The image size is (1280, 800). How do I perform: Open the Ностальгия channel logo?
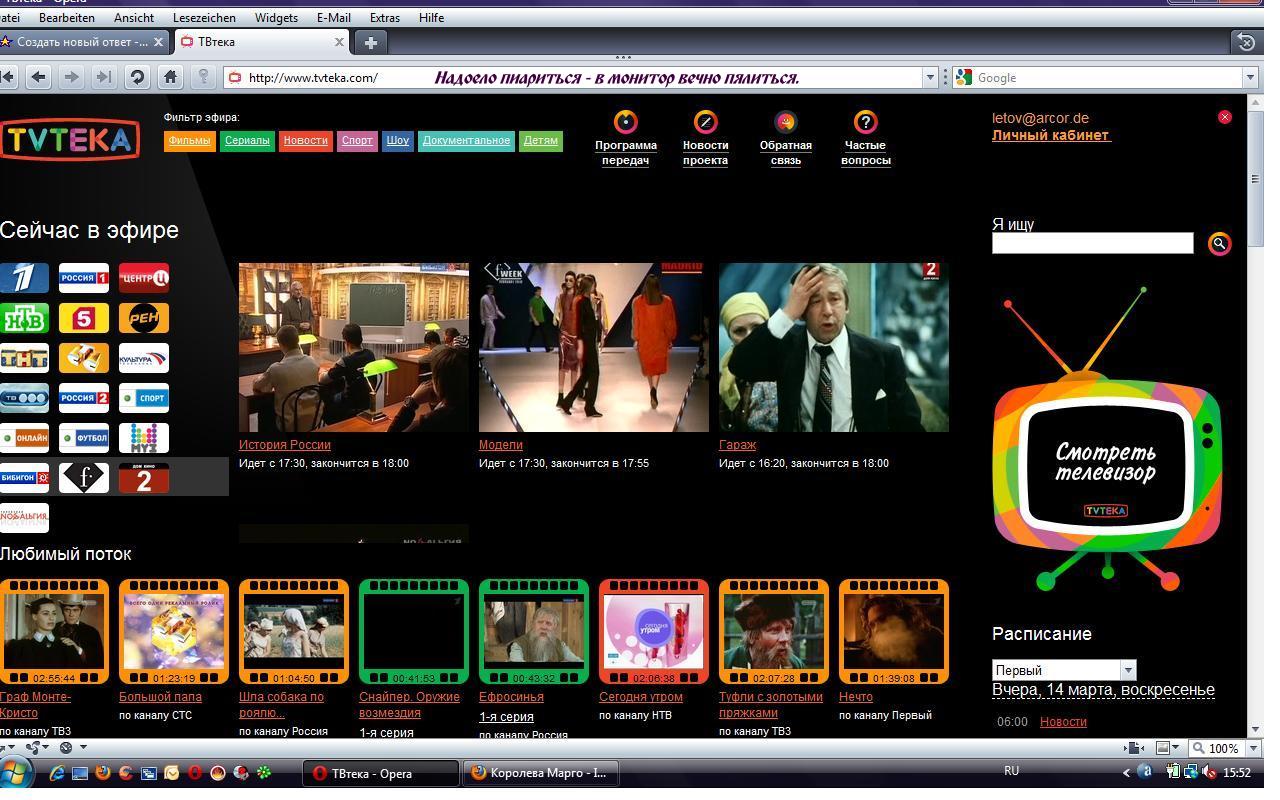[x=24, y=518]
